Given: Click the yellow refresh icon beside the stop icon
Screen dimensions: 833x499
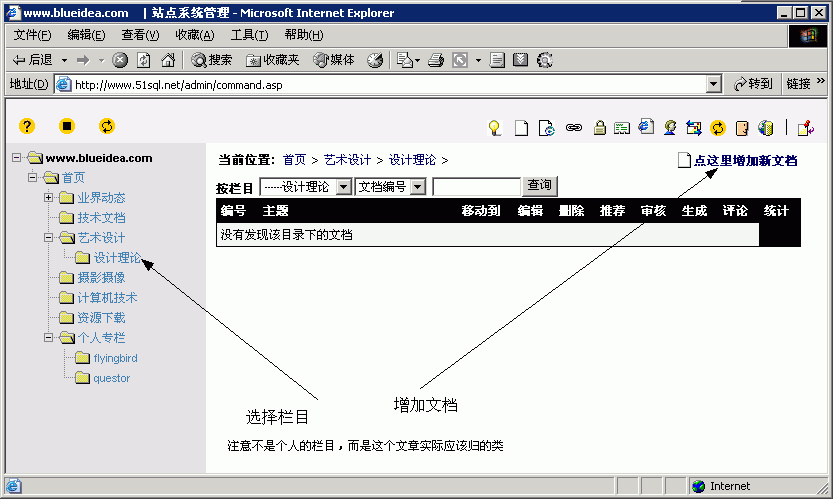Looking at the screenshot, I should pyautogui.click(x=107, y=126).
